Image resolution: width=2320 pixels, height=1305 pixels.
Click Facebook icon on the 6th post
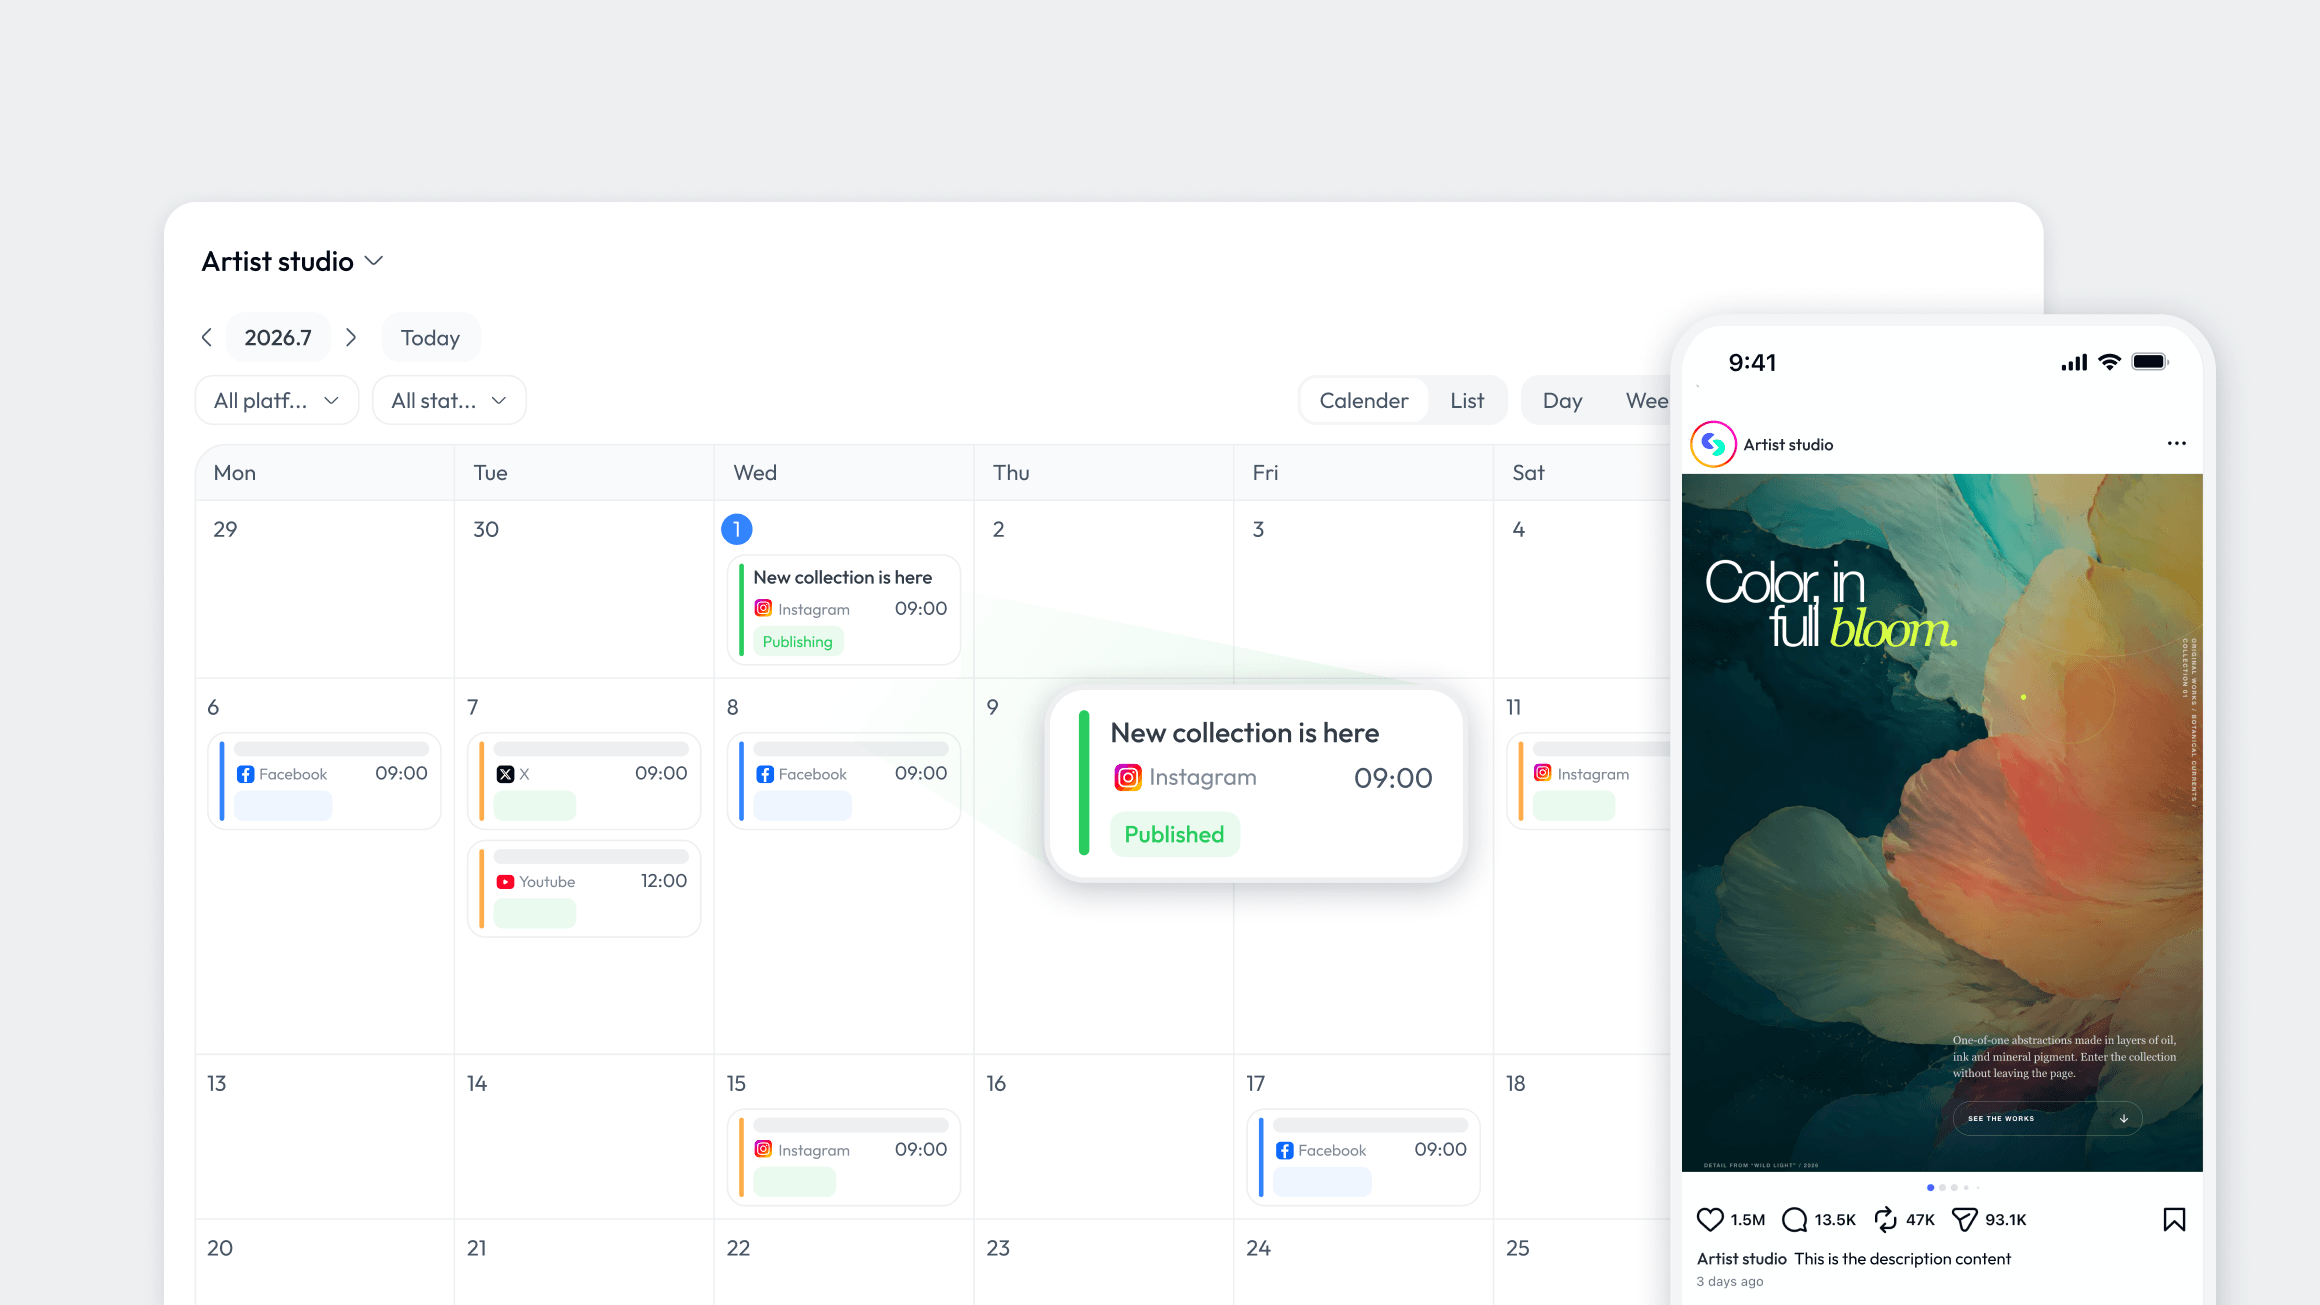click(x=245, y=774)
